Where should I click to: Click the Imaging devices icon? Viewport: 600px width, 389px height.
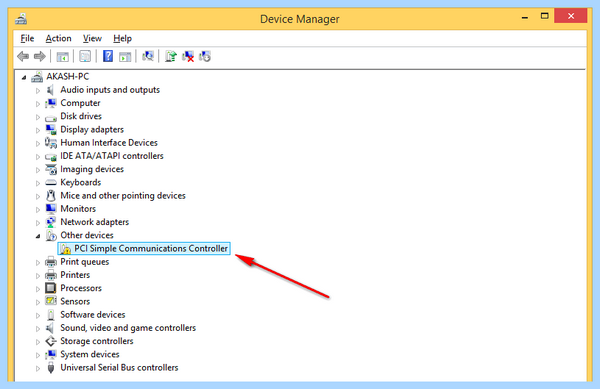click(x=51, y=169)
